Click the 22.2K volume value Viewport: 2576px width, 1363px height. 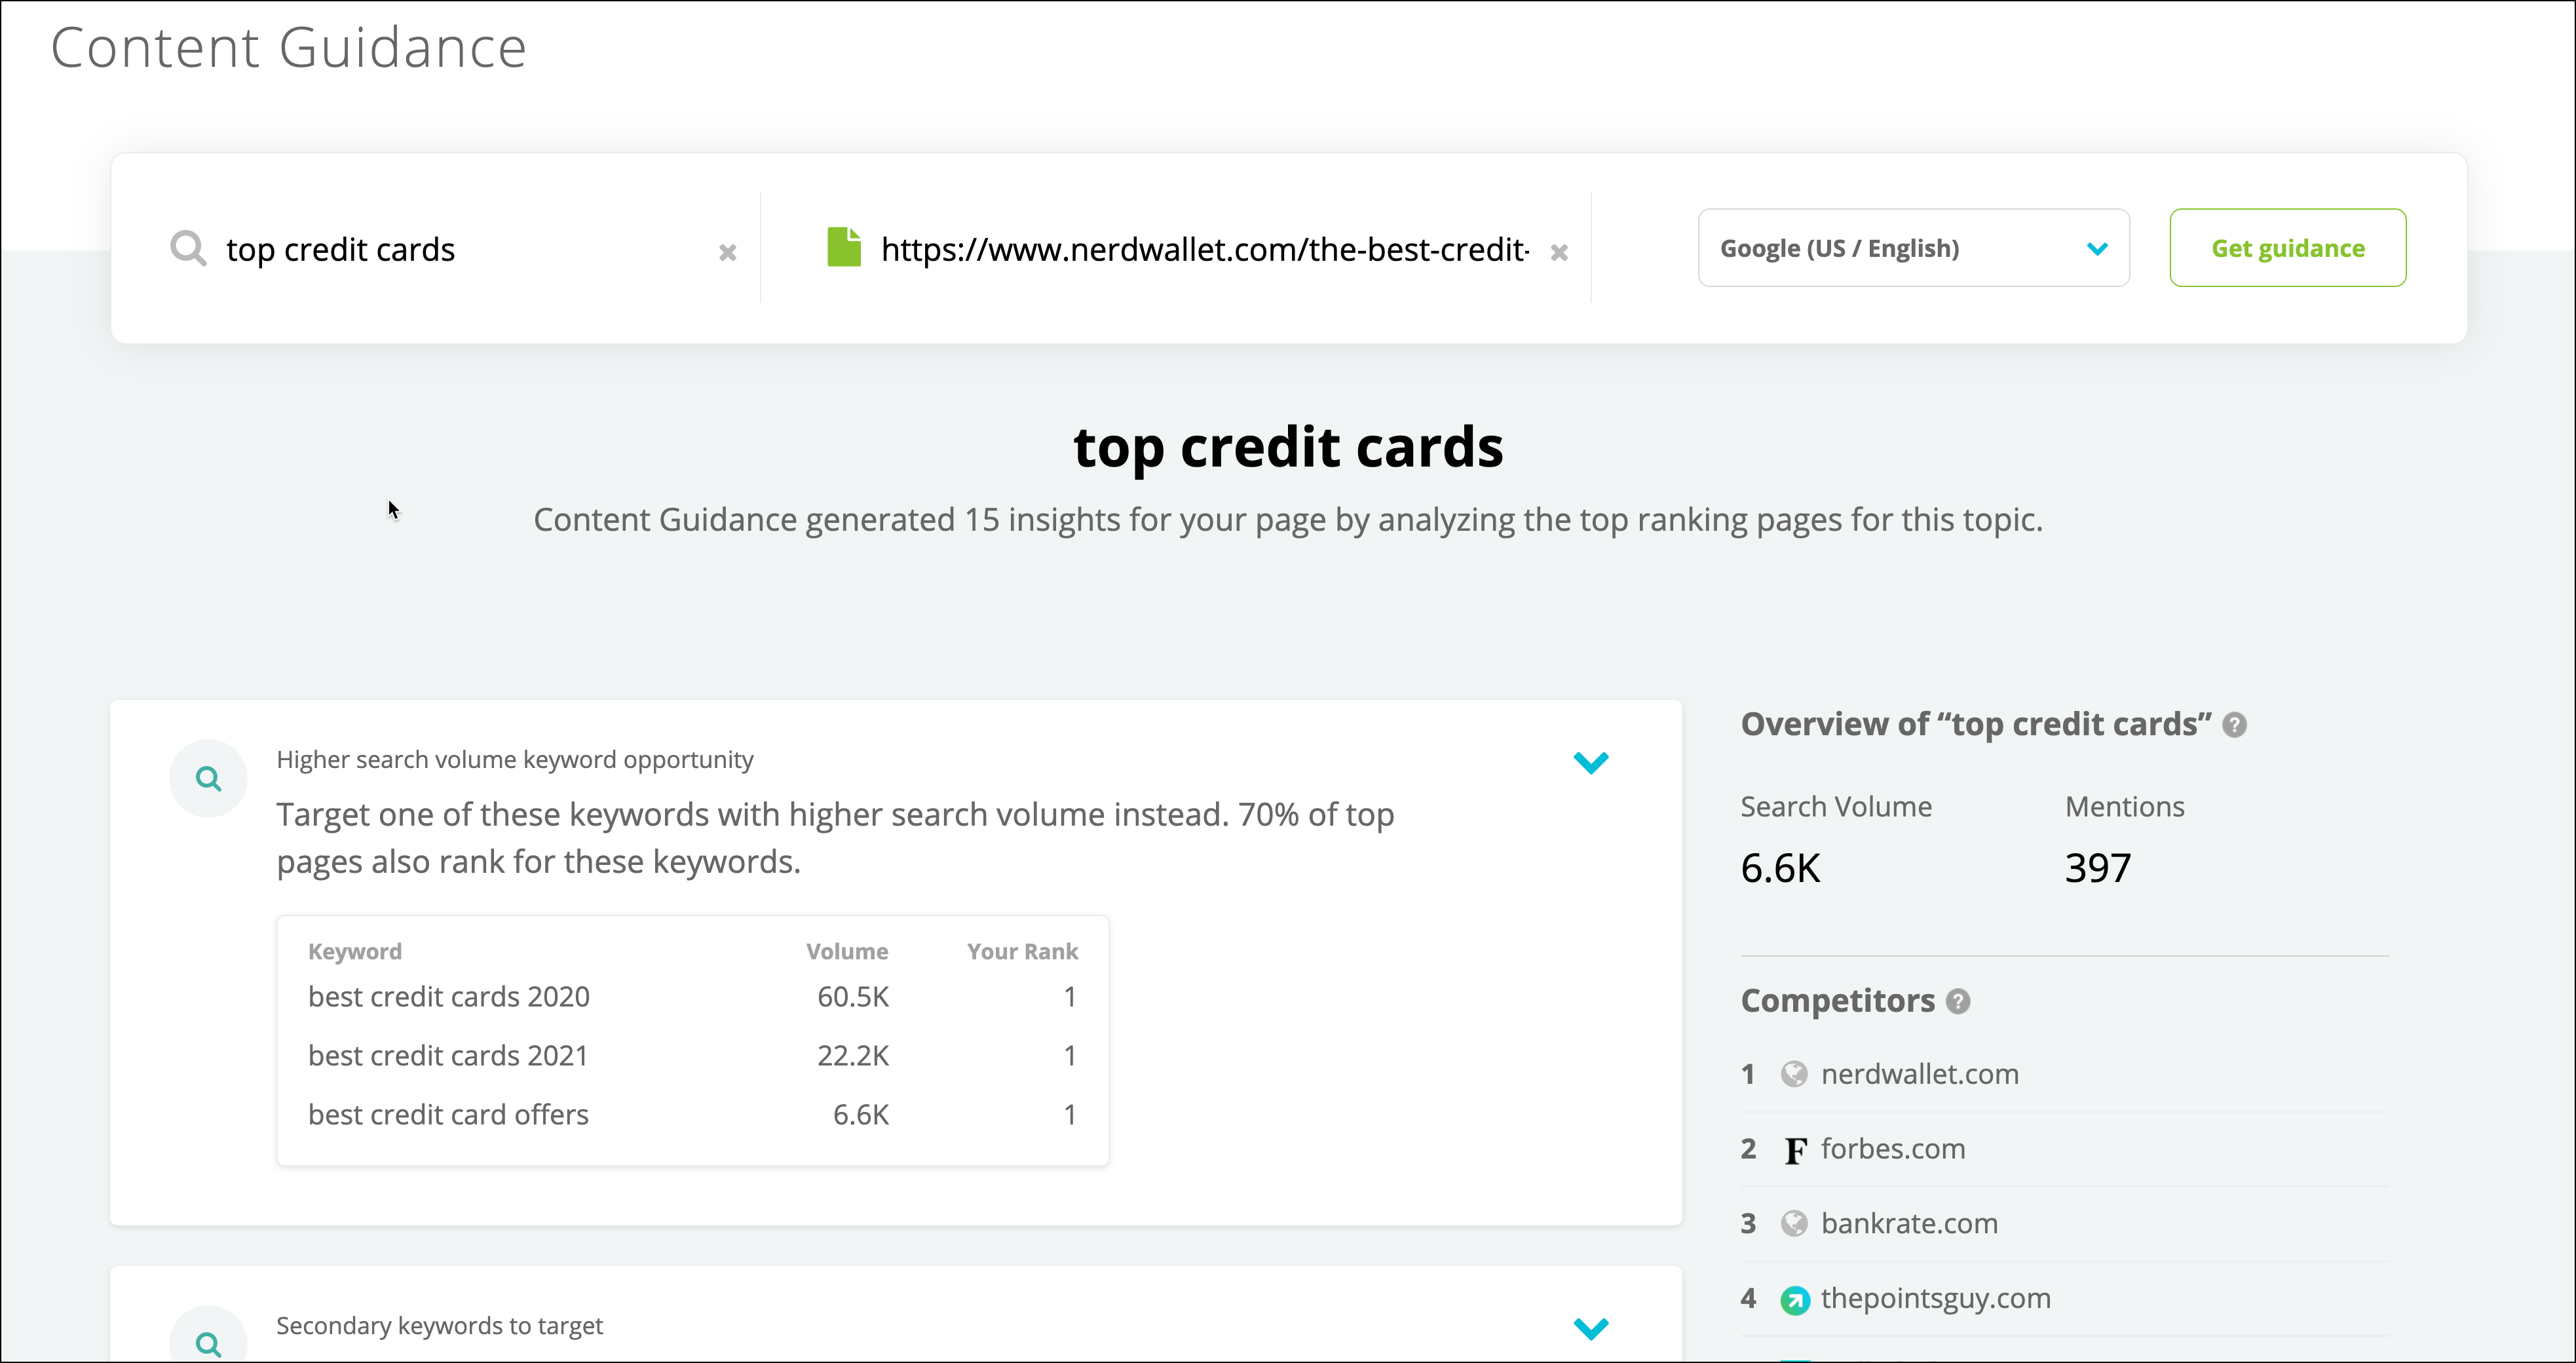tap(853, 1056)
